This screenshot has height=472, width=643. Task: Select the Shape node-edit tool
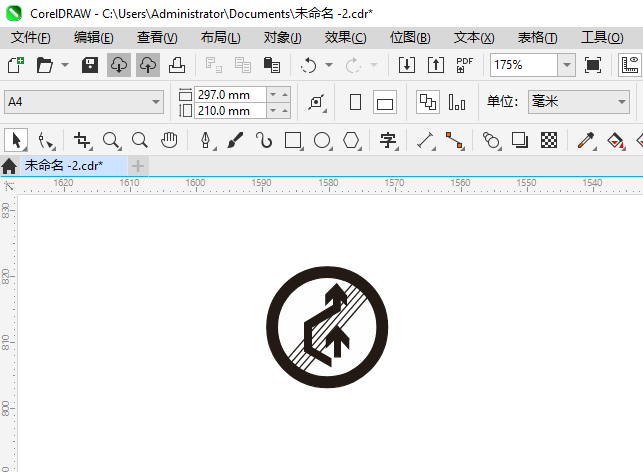46,140
